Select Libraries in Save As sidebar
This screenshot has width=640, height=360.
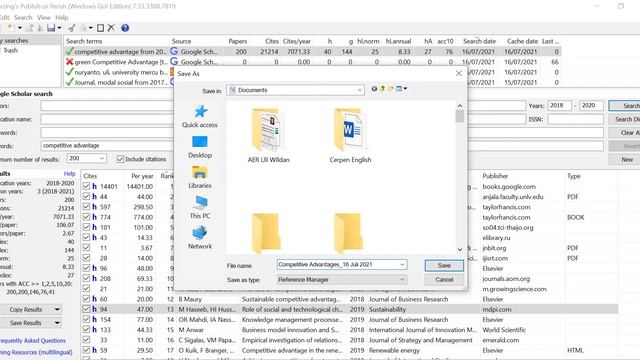[200, 178]
